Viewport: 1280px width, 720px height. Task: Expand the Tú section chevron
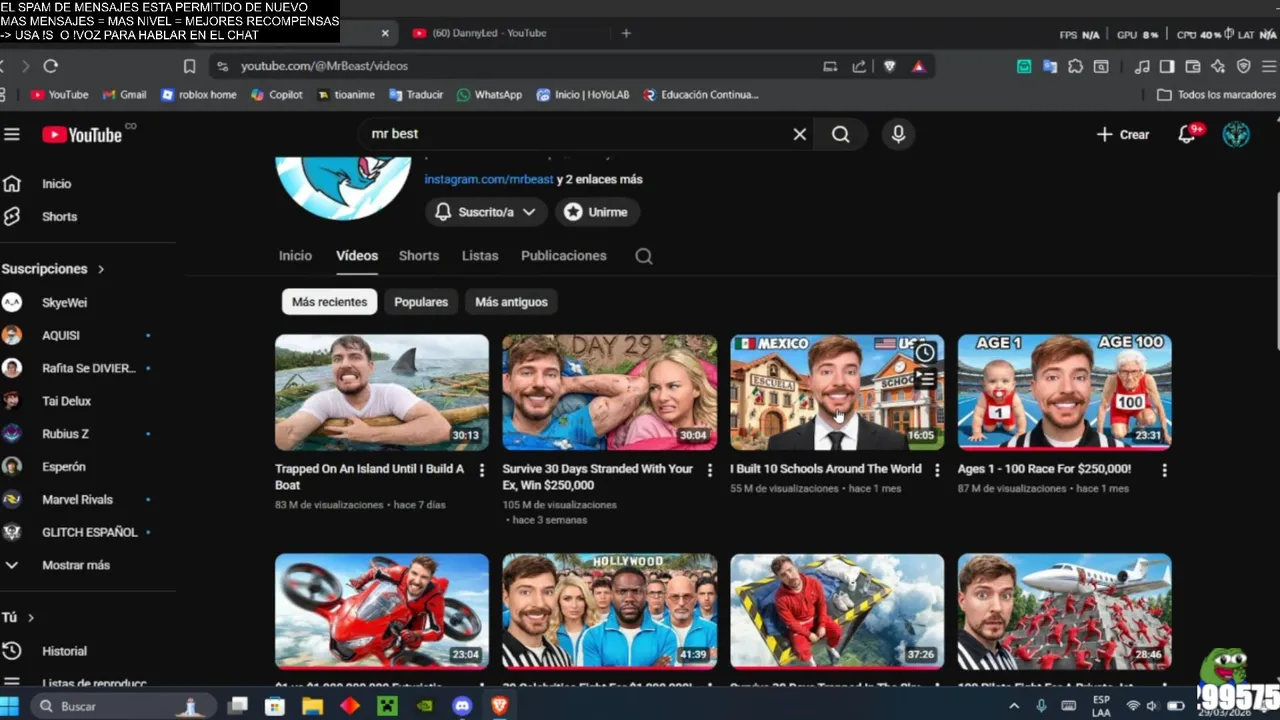tap(31, 618)
